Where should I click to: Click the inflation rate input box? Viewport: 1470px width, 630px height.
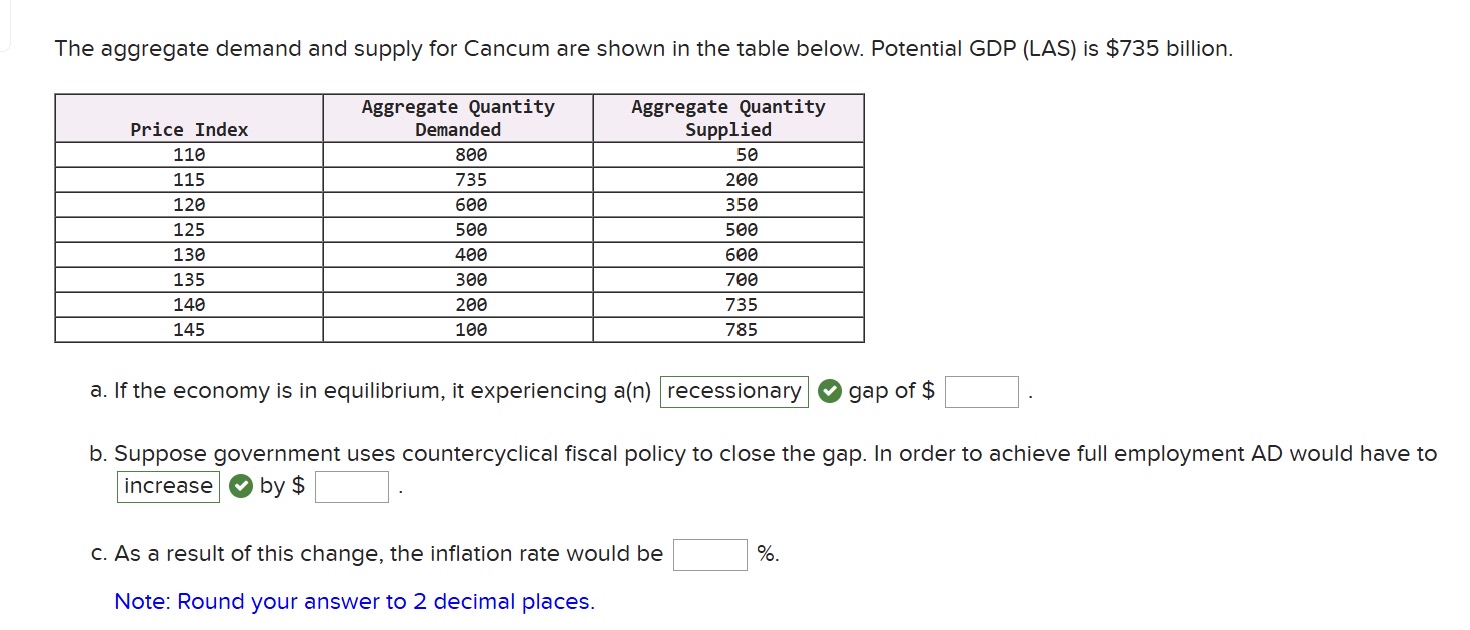coord(710,554)
